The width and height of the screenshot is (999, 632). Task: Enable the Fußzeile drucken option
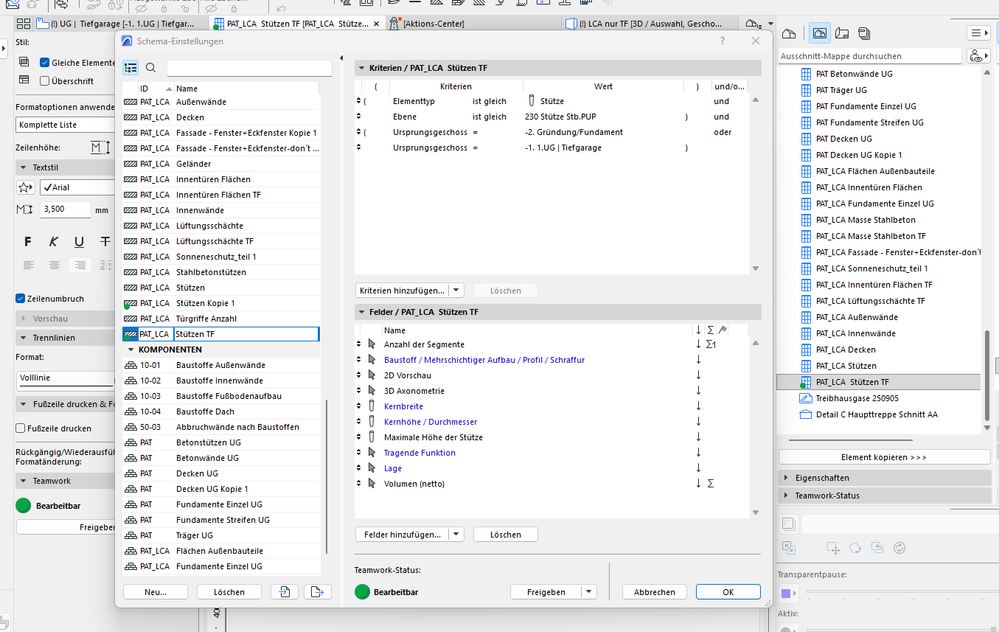tap(20, 428)
